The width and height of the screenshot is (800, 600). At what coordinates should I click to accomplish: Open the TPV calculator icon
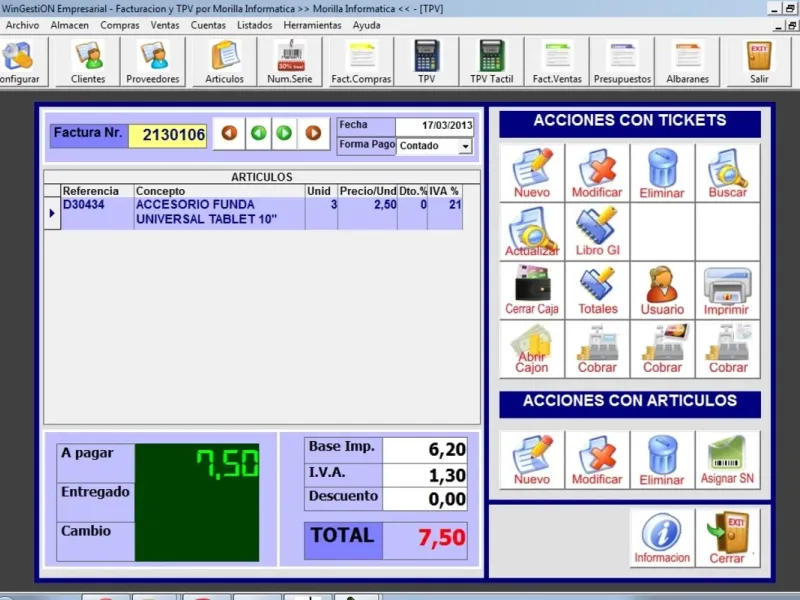[x=427, y=62]
